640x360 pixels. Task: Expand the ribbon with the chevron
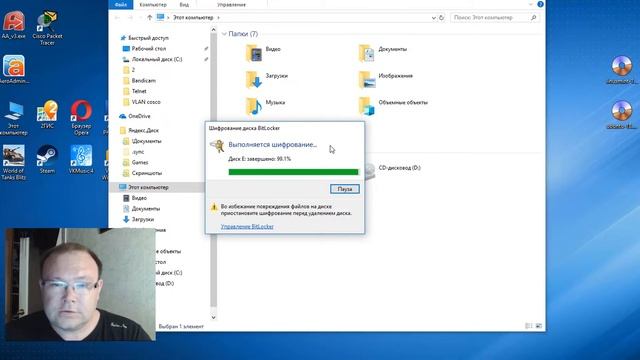click(x=531, y=4)
